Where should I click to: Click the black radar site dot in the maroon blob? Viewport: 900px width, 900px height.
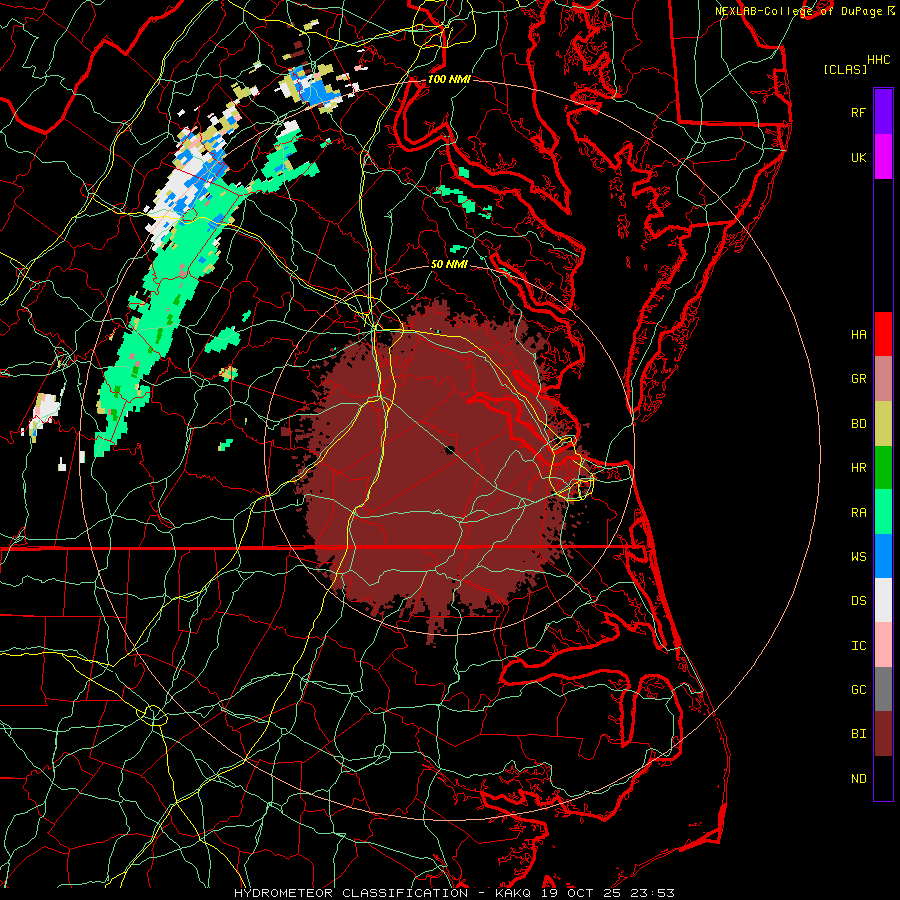(449, 450)
